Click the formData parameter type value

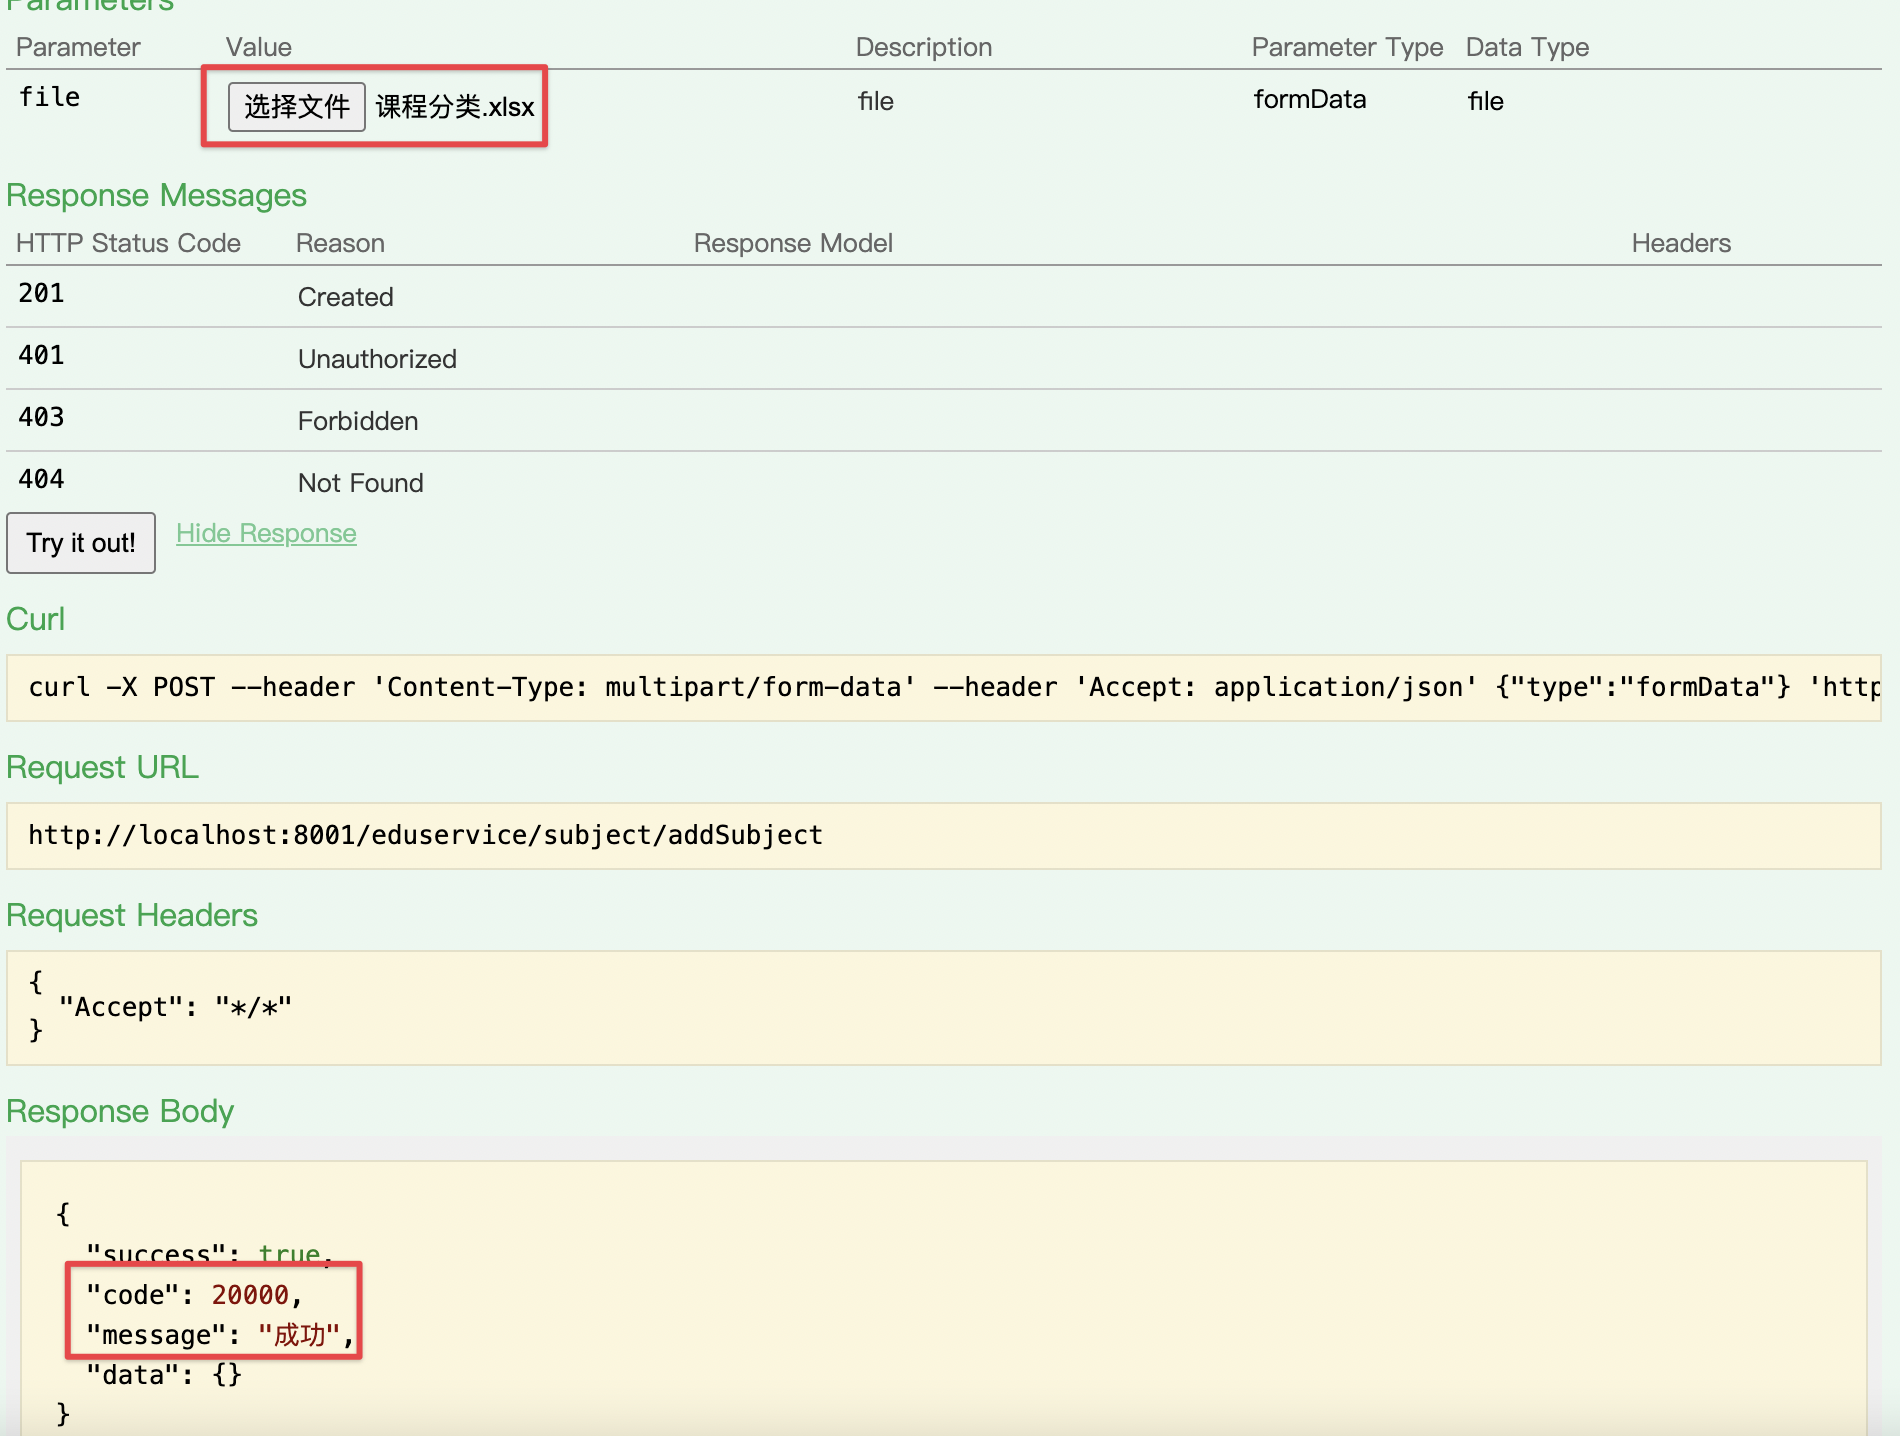1310,99
